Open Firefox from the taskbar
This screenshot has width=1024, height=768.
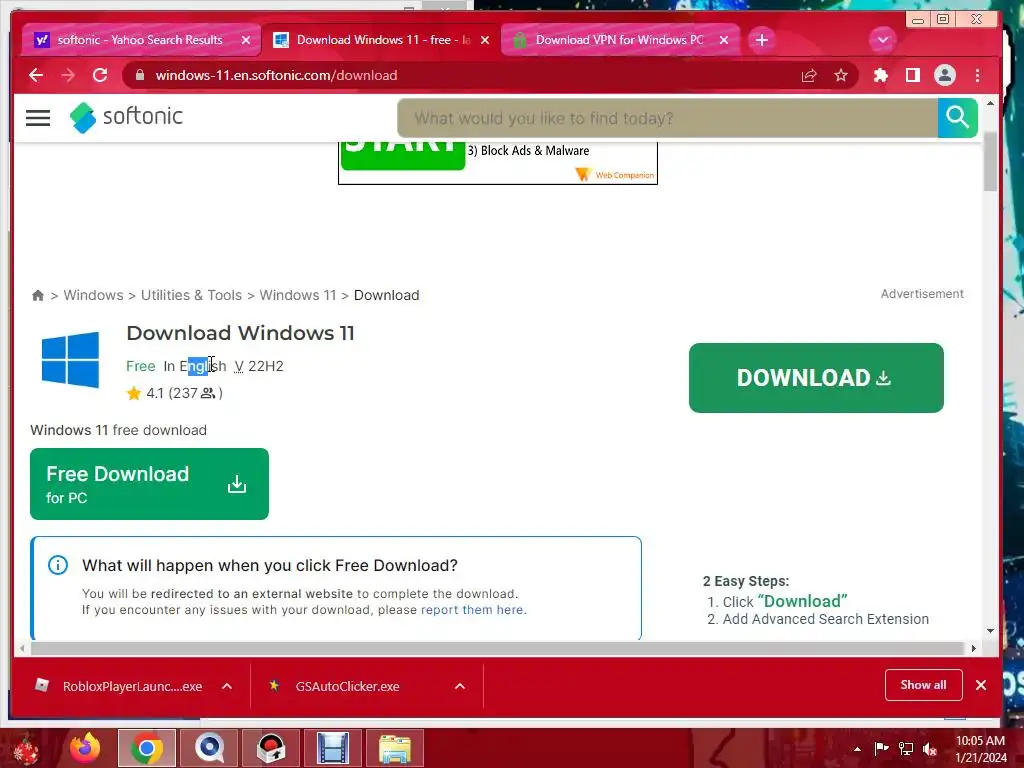pos(86,748)
